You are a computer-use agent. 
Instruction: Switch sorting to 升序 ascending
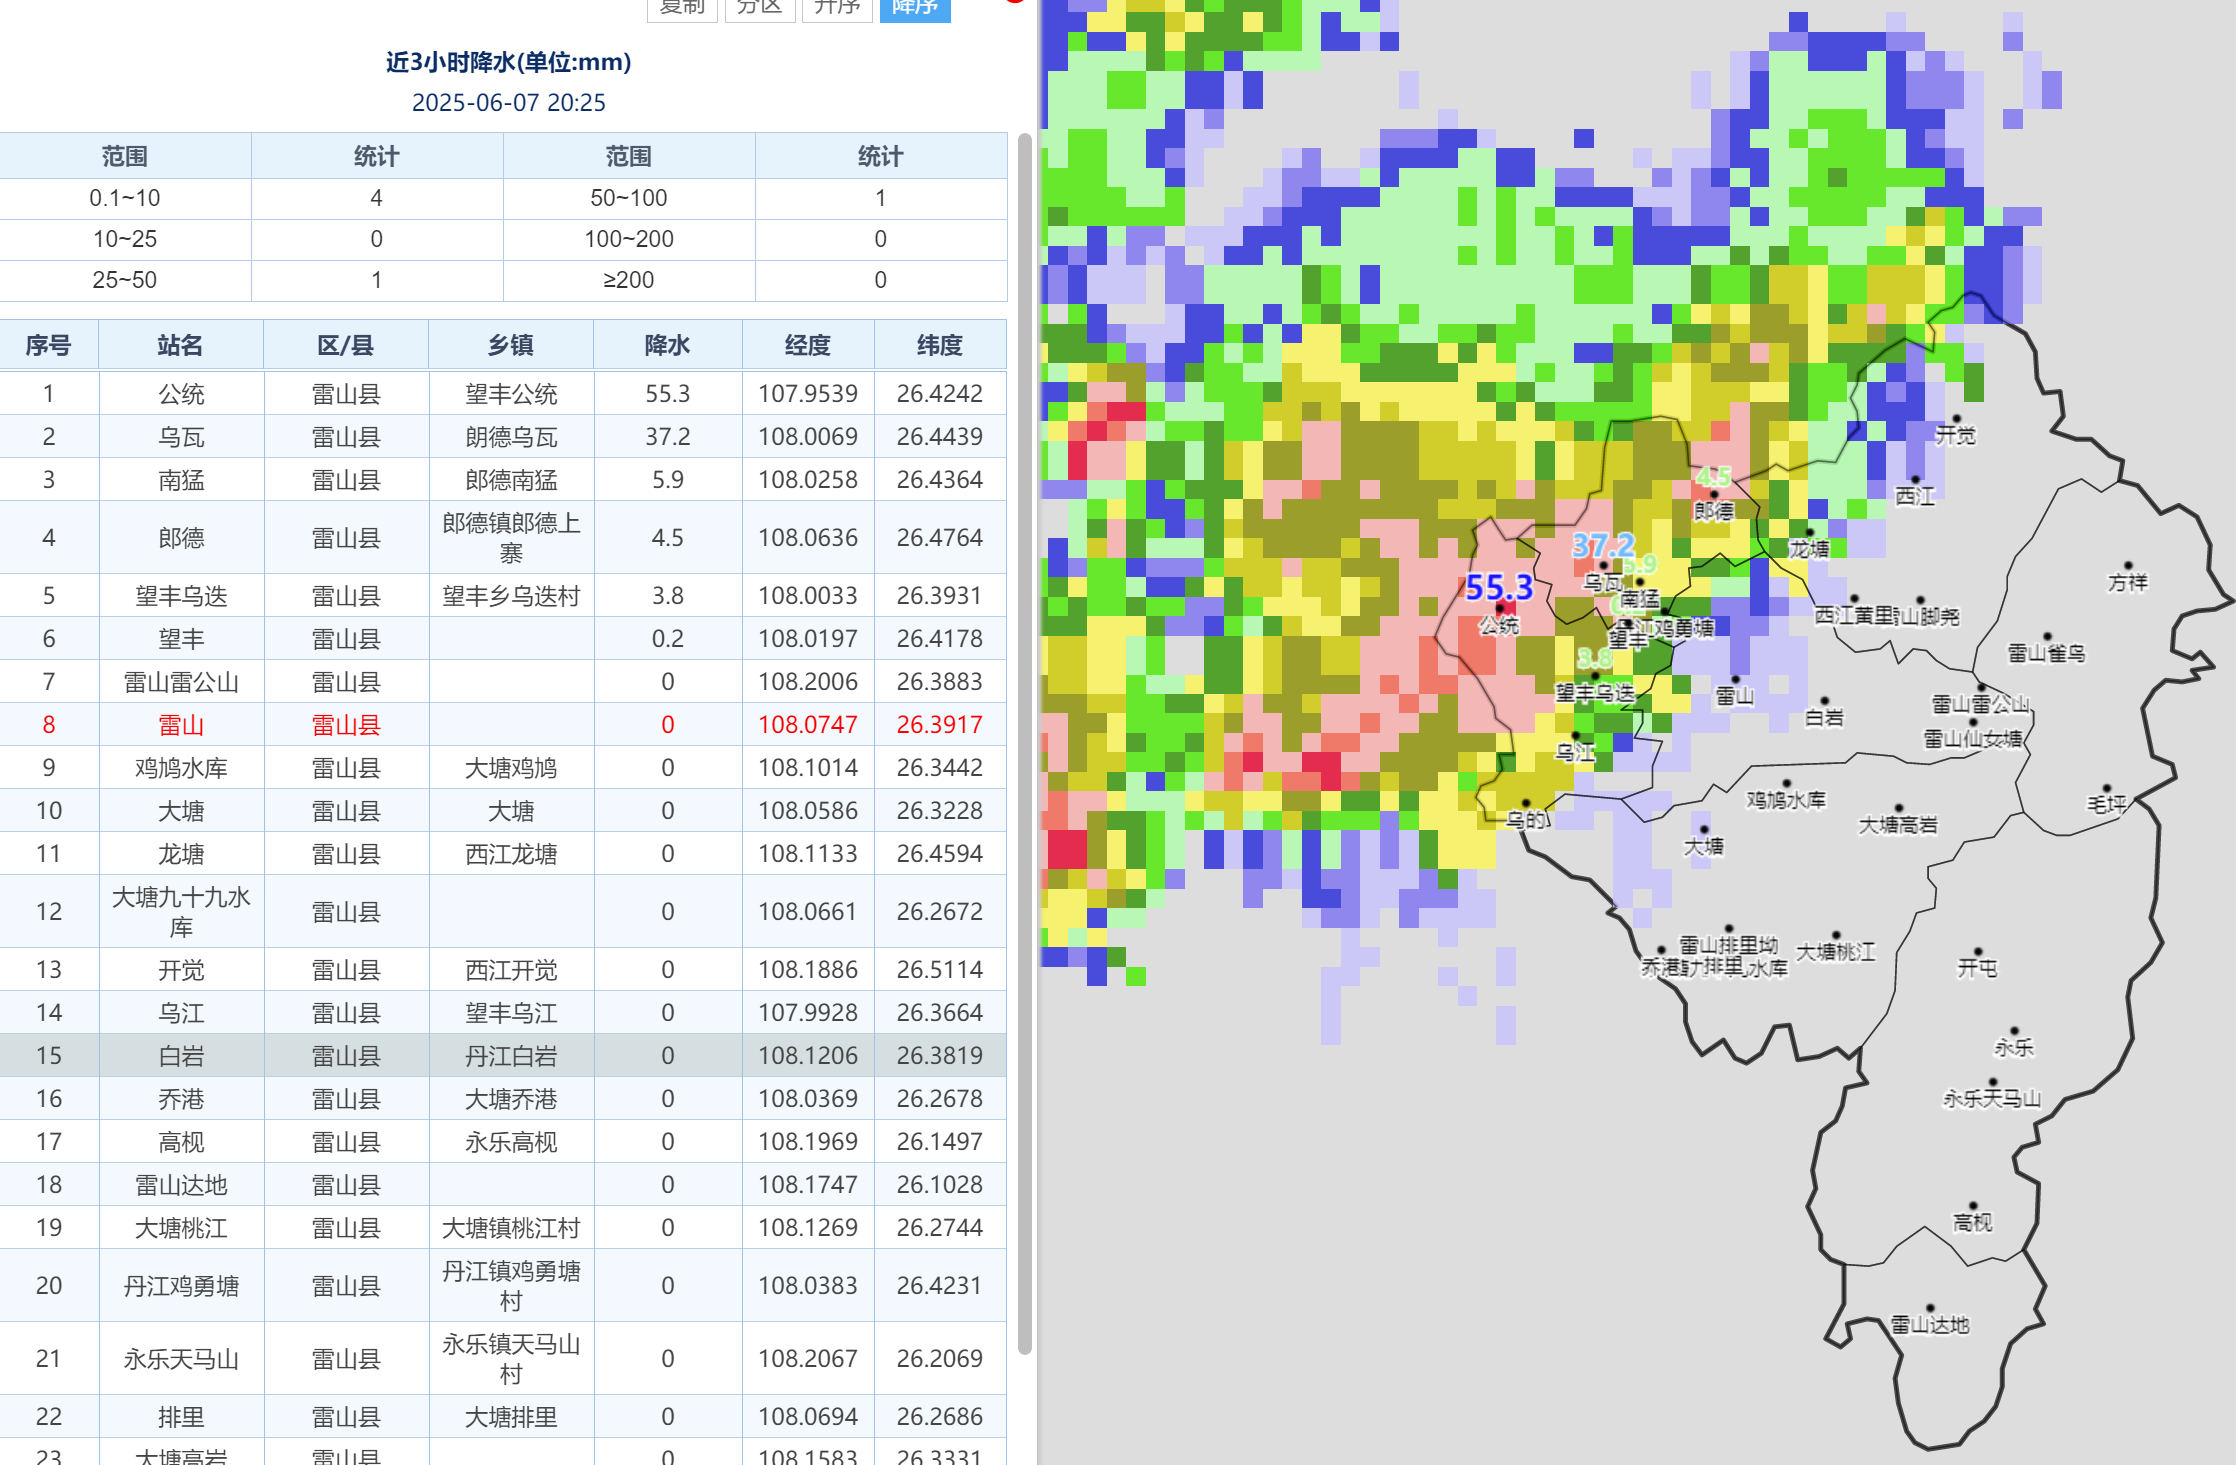pyautogui.click(x=837, y=8)
